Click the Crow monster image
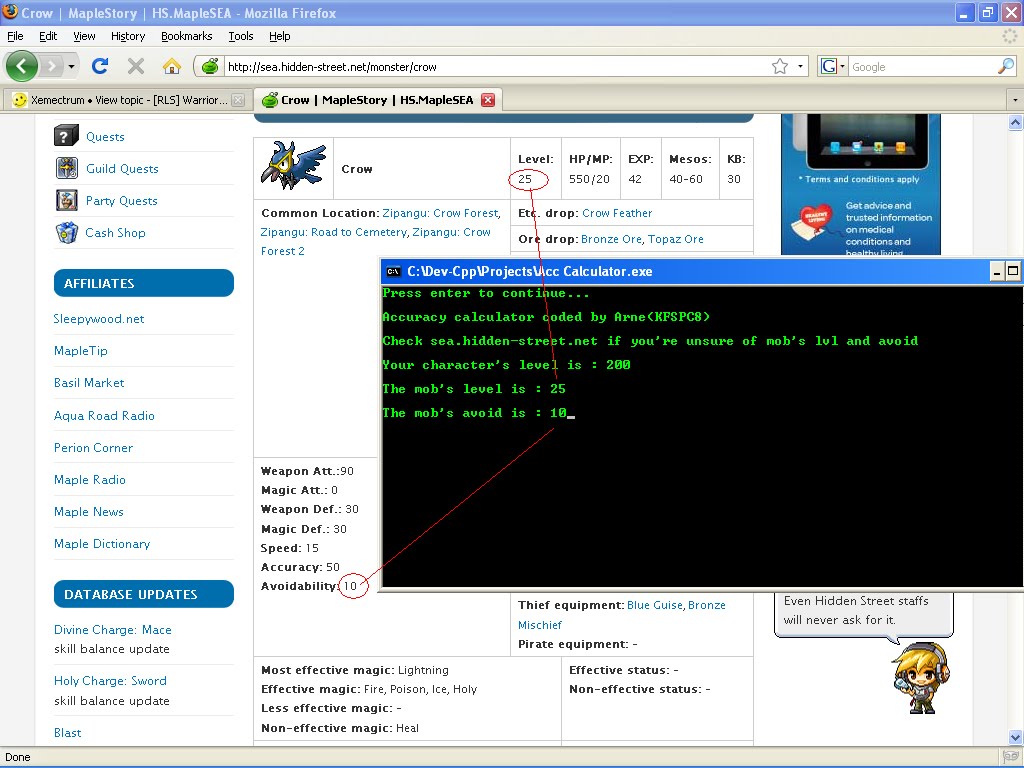This screenshot has height=768, width=1024. [x=293, y=165]
